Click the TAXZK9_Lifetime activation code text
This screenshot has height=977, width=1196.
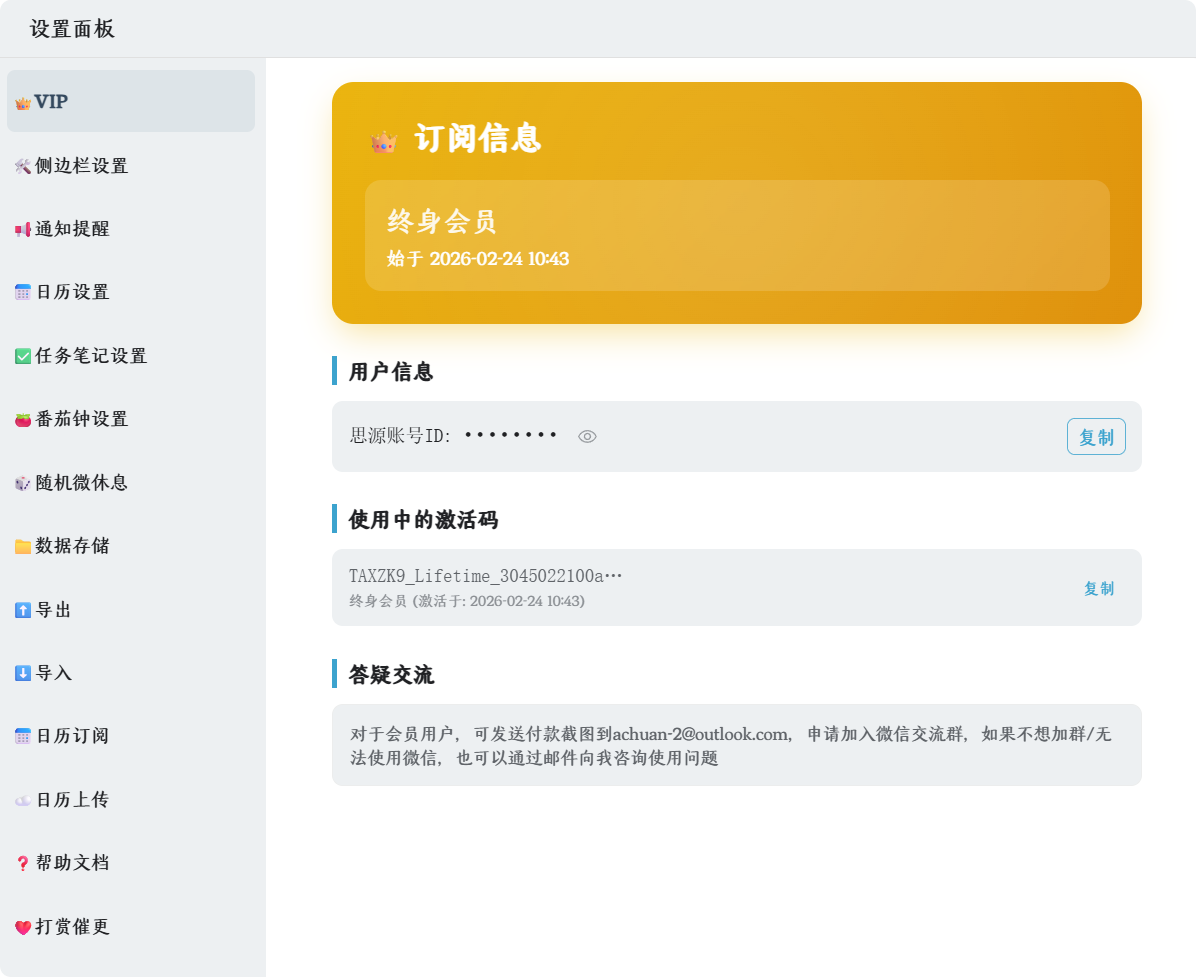pyautogui.click(x=485, y=576)
